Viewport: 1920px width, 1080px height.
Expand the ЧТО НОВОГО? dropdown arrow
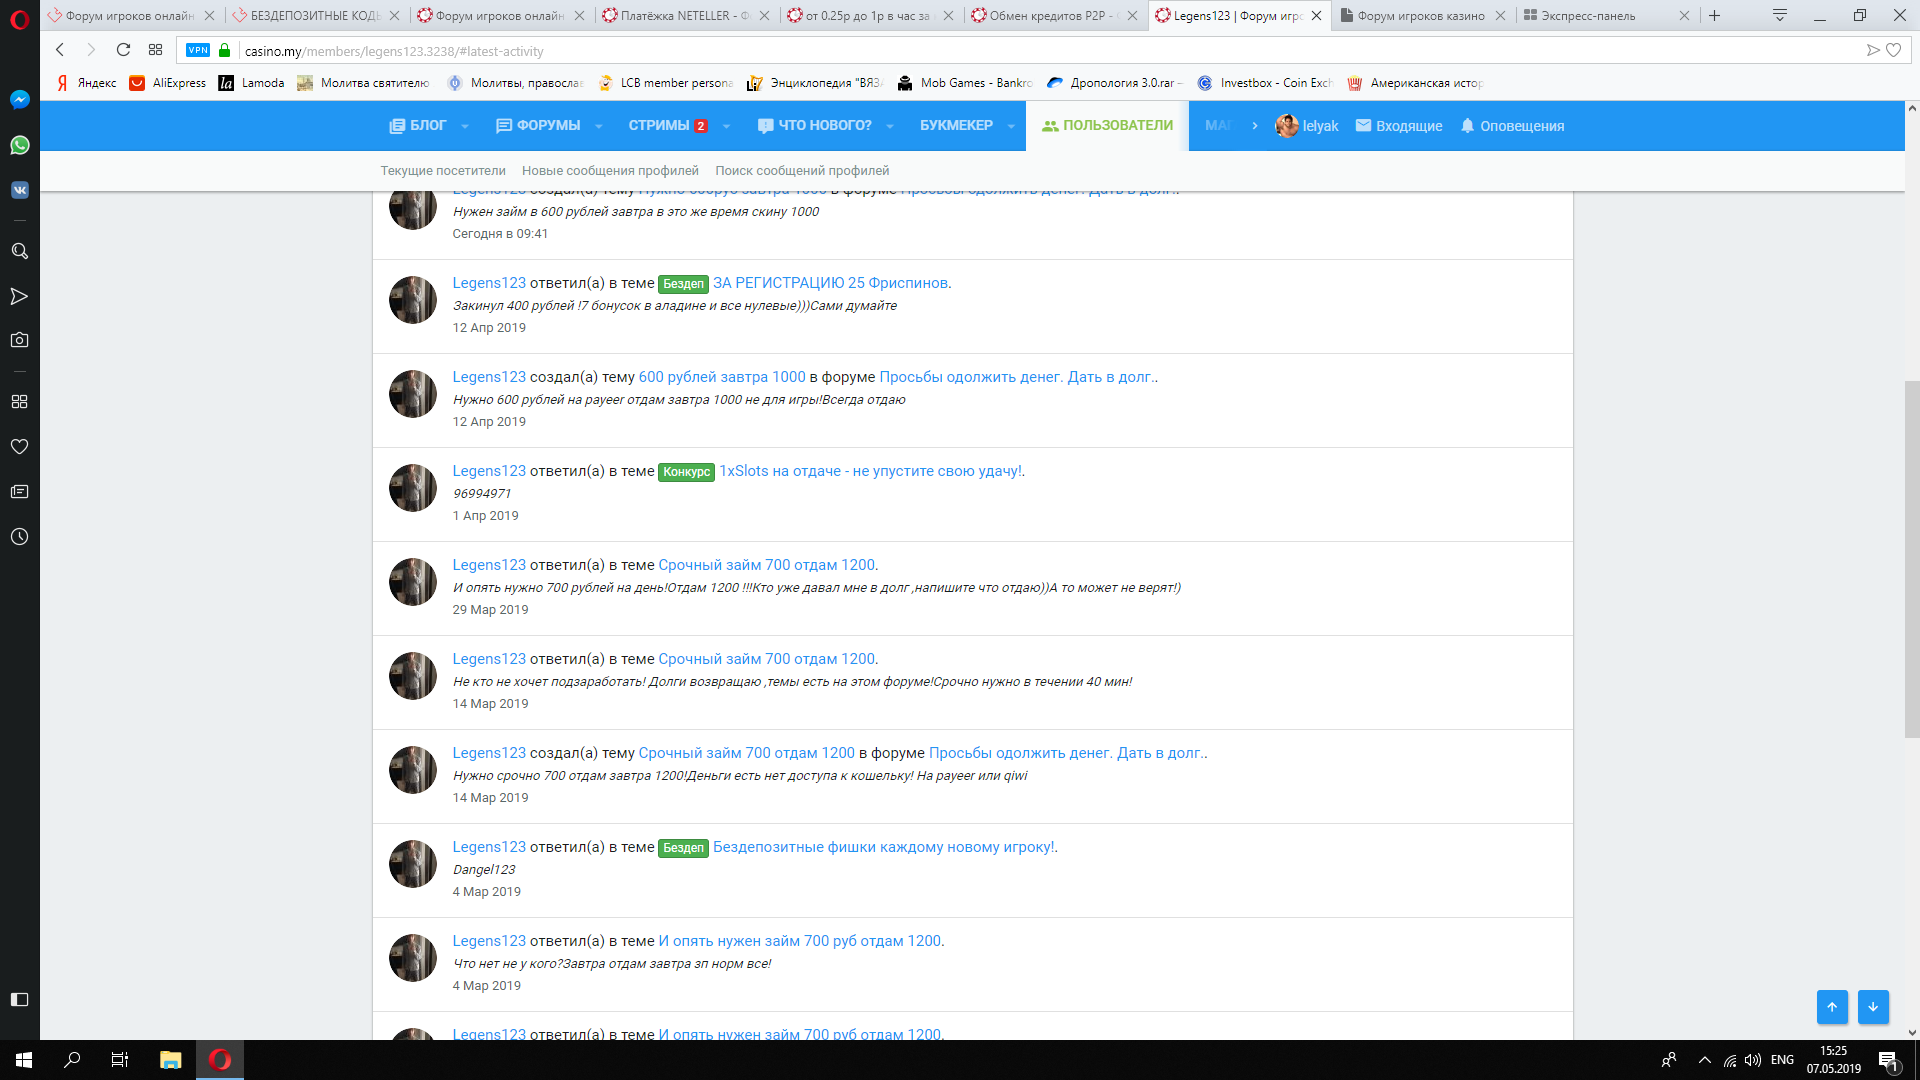pos(889,126)
